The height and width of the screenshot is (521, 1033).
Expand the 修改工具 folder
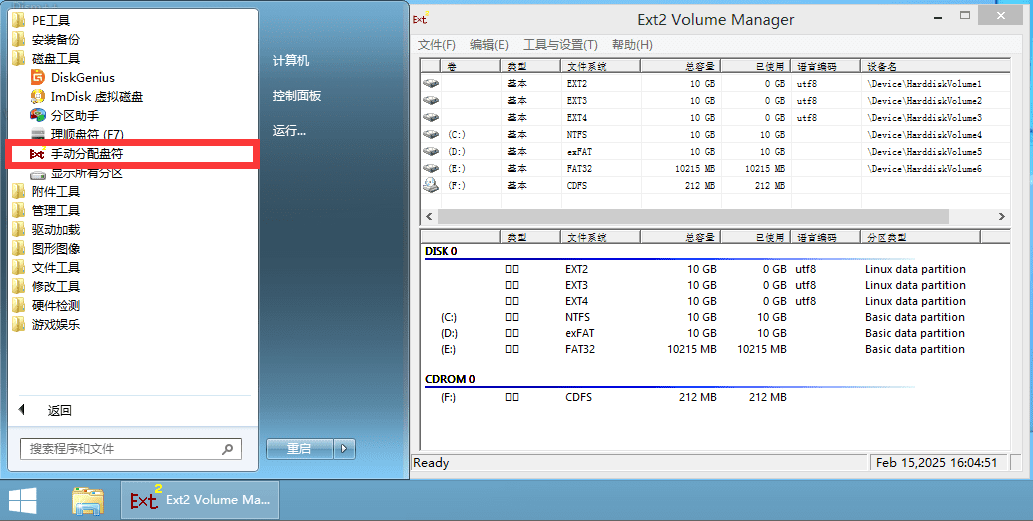(x=45, y=287)
